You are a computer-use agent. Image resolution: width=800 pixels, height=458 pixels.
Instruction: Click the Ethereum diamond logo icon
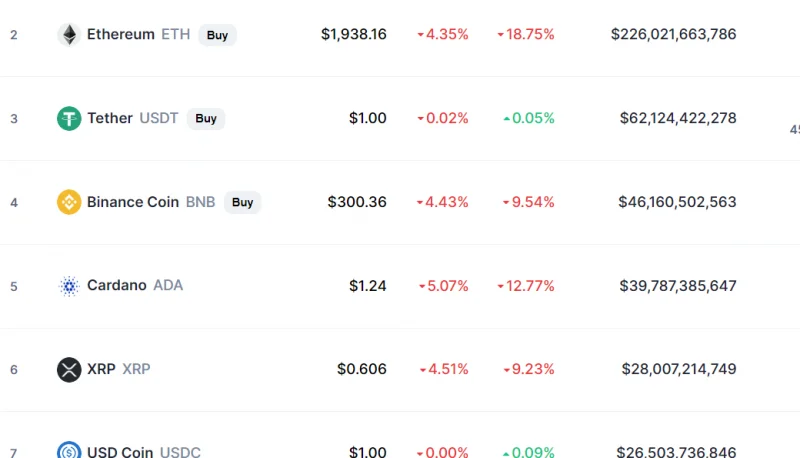tap(69, 35)
